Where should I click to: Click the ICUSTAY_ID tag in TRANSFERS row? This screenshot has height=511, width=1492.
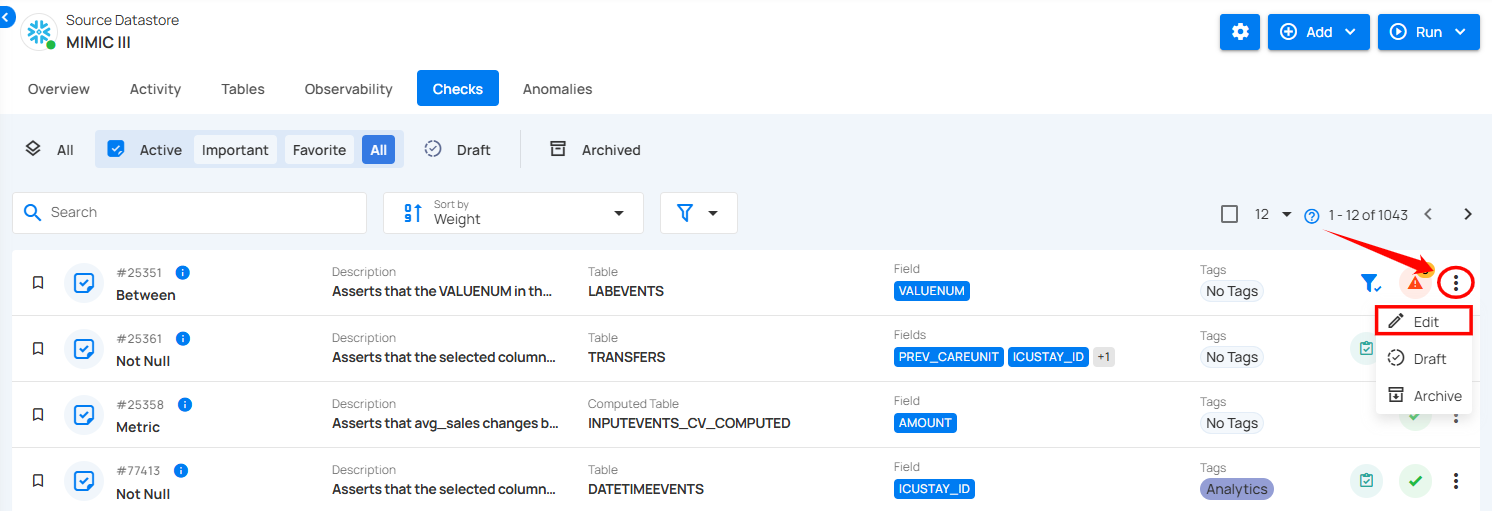tap(1048, 357)
